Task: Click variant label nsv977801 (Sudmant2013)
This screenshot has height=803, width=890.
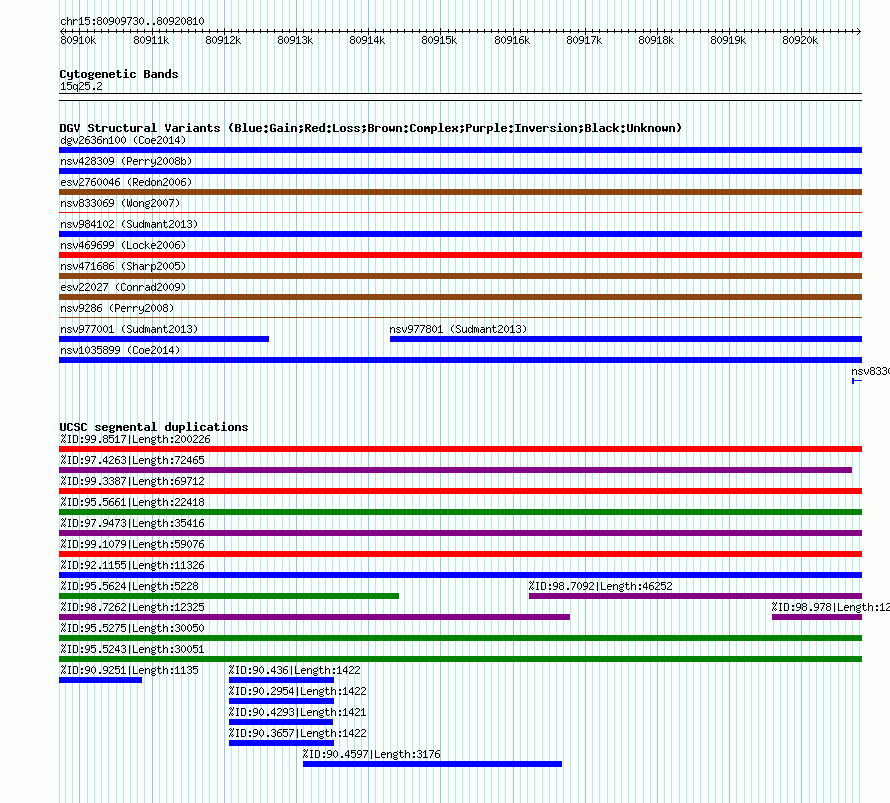Action: [x=458, y=329]
